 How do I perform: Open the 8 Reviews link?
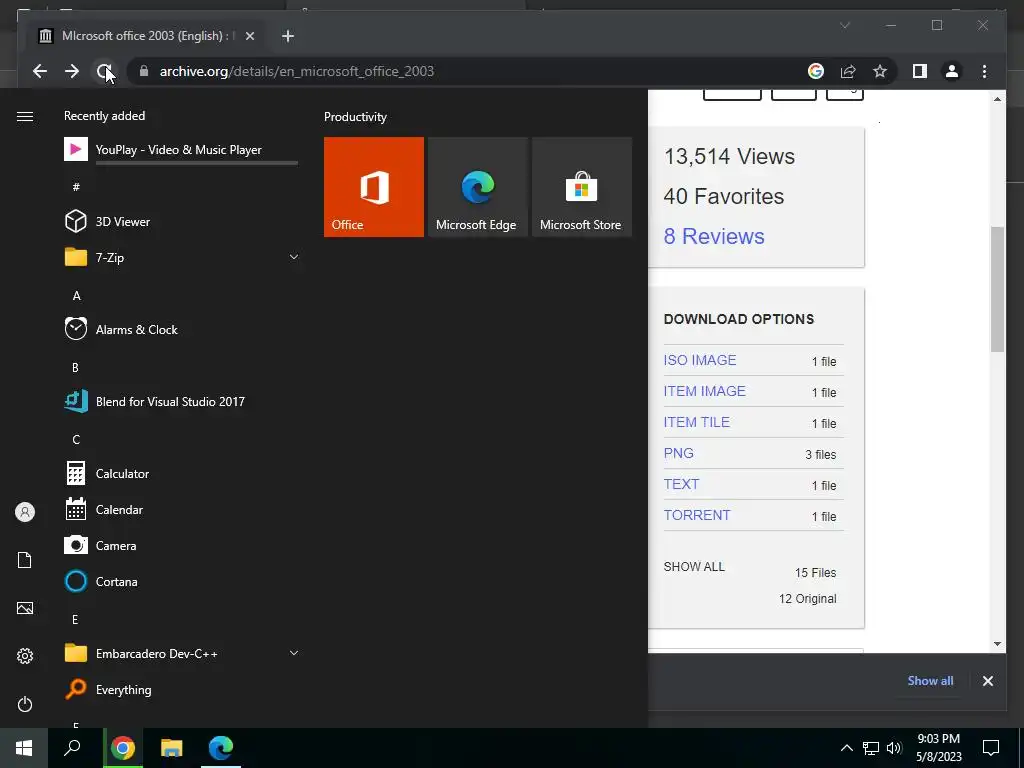pyautogui.click(x=714, y=236)
